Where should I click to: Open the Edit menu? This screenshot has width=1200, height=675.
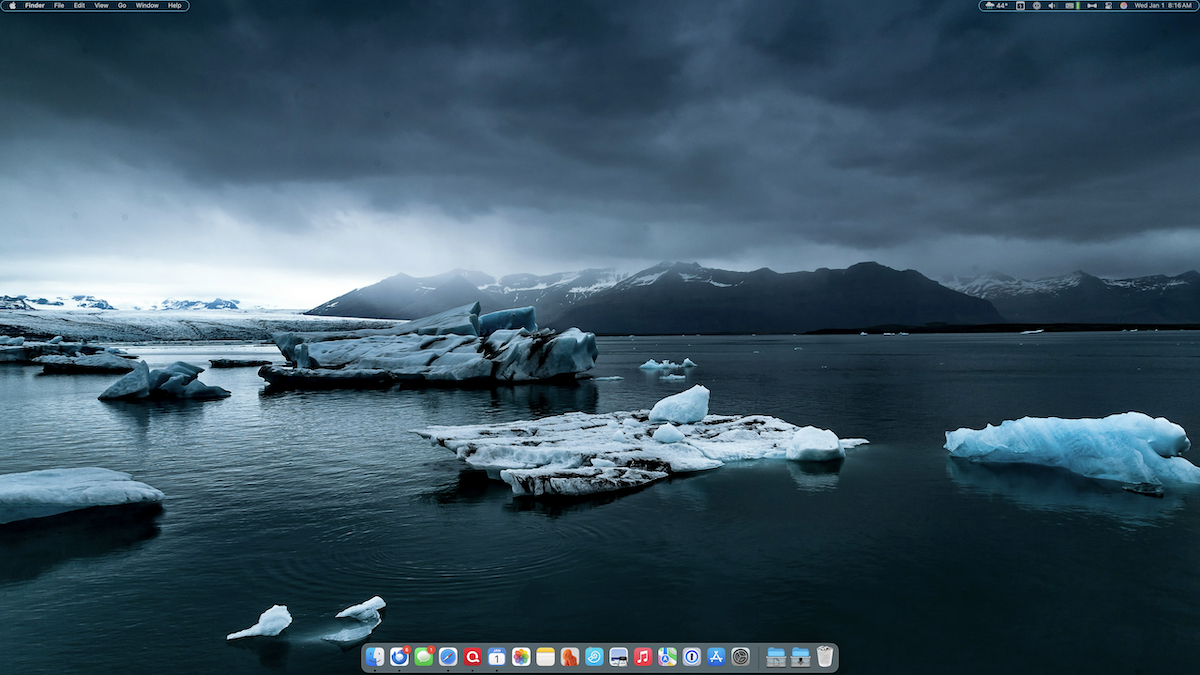point(79,5)
